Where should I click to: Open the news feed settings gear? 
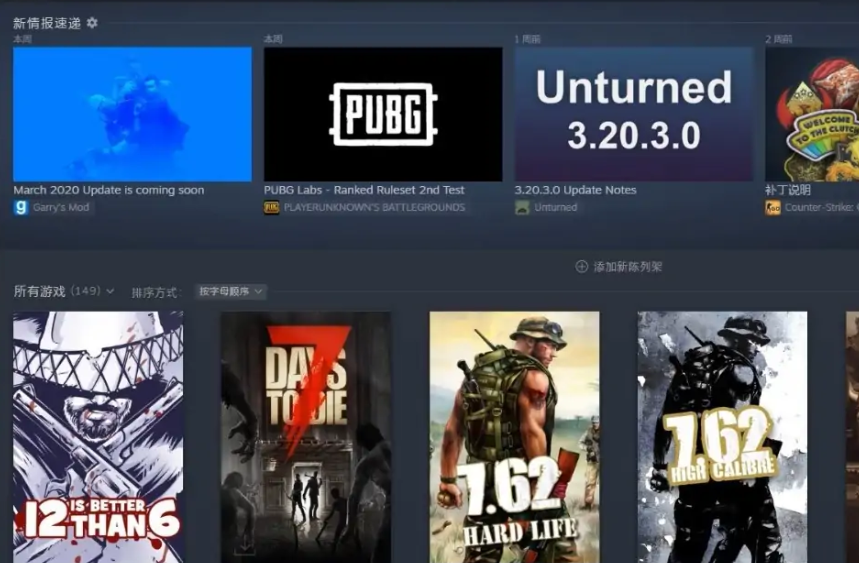93,23
